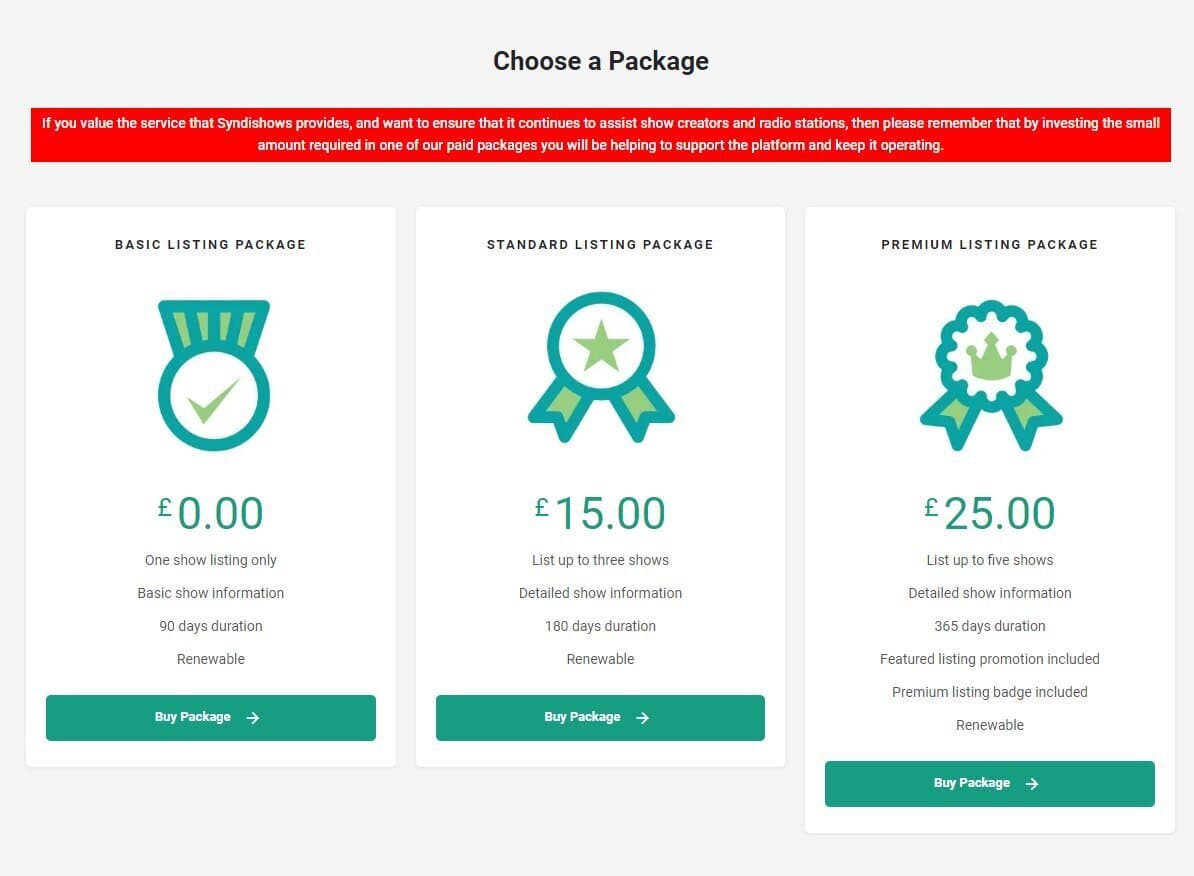Click the 25.00 price text

point(998,512)
